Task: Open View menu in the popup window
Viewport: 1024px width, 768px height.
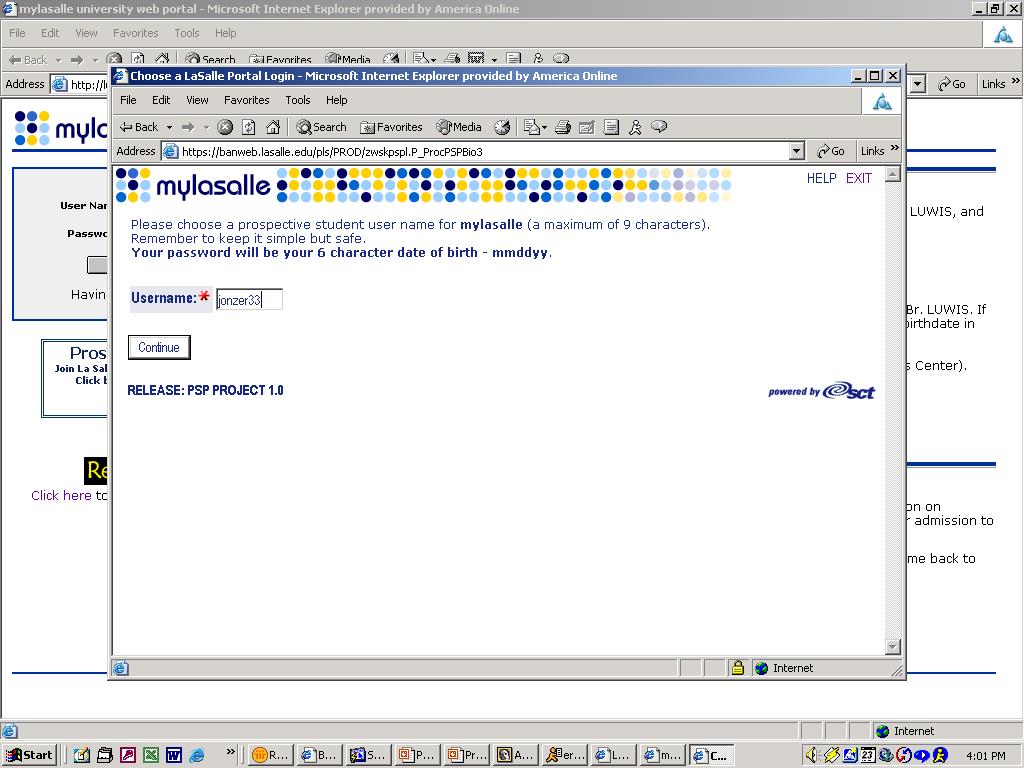Action: (x=197, y=100)
